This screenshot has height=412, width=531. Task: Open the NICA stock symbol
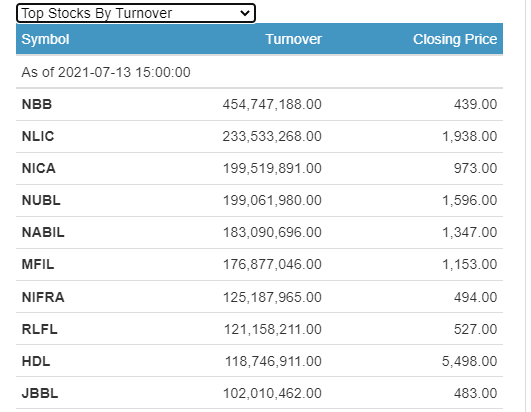pos(39,168)
